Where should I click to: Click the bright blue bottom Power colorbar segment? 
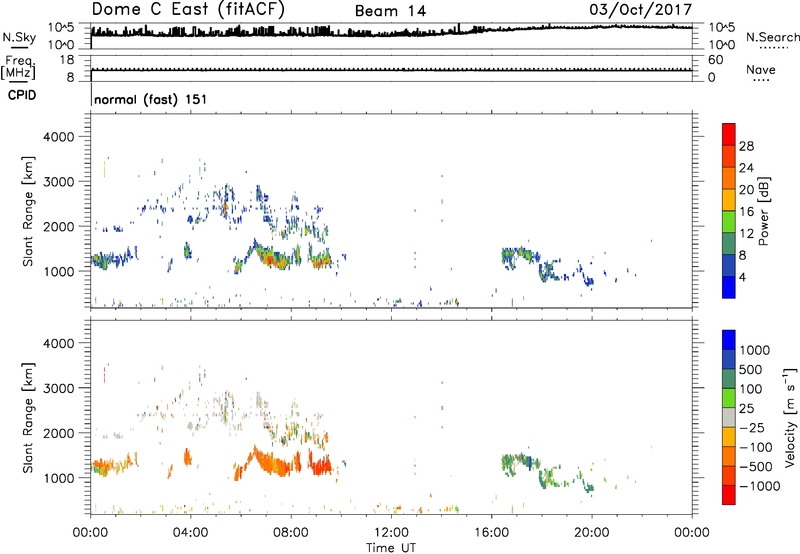pos(729,287)
